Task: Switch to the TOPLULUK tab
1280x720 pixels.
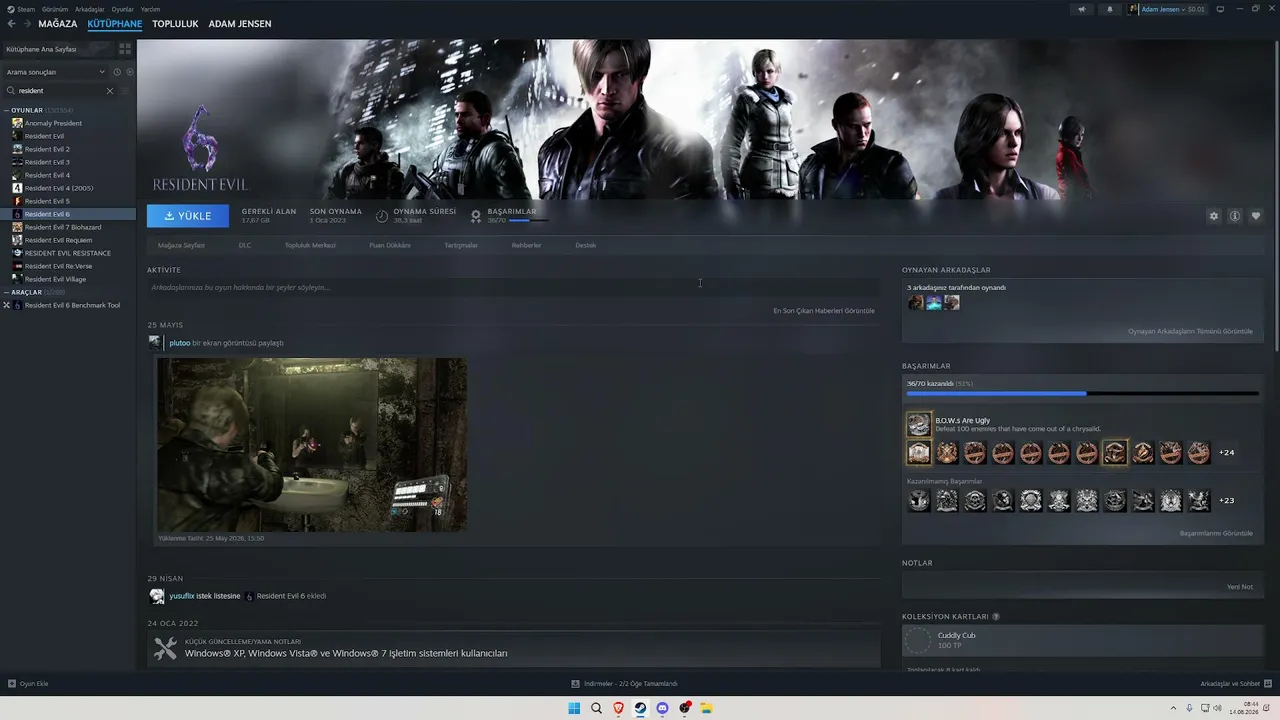Action: point(175,24)
